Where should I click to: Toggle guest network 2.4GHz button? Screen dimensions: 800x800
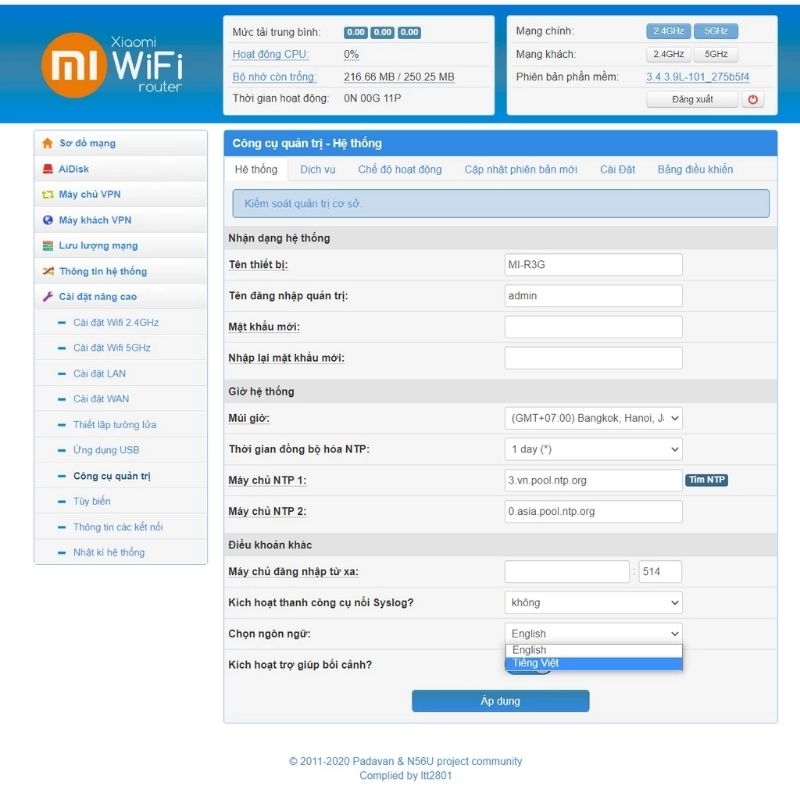[668, 54]
